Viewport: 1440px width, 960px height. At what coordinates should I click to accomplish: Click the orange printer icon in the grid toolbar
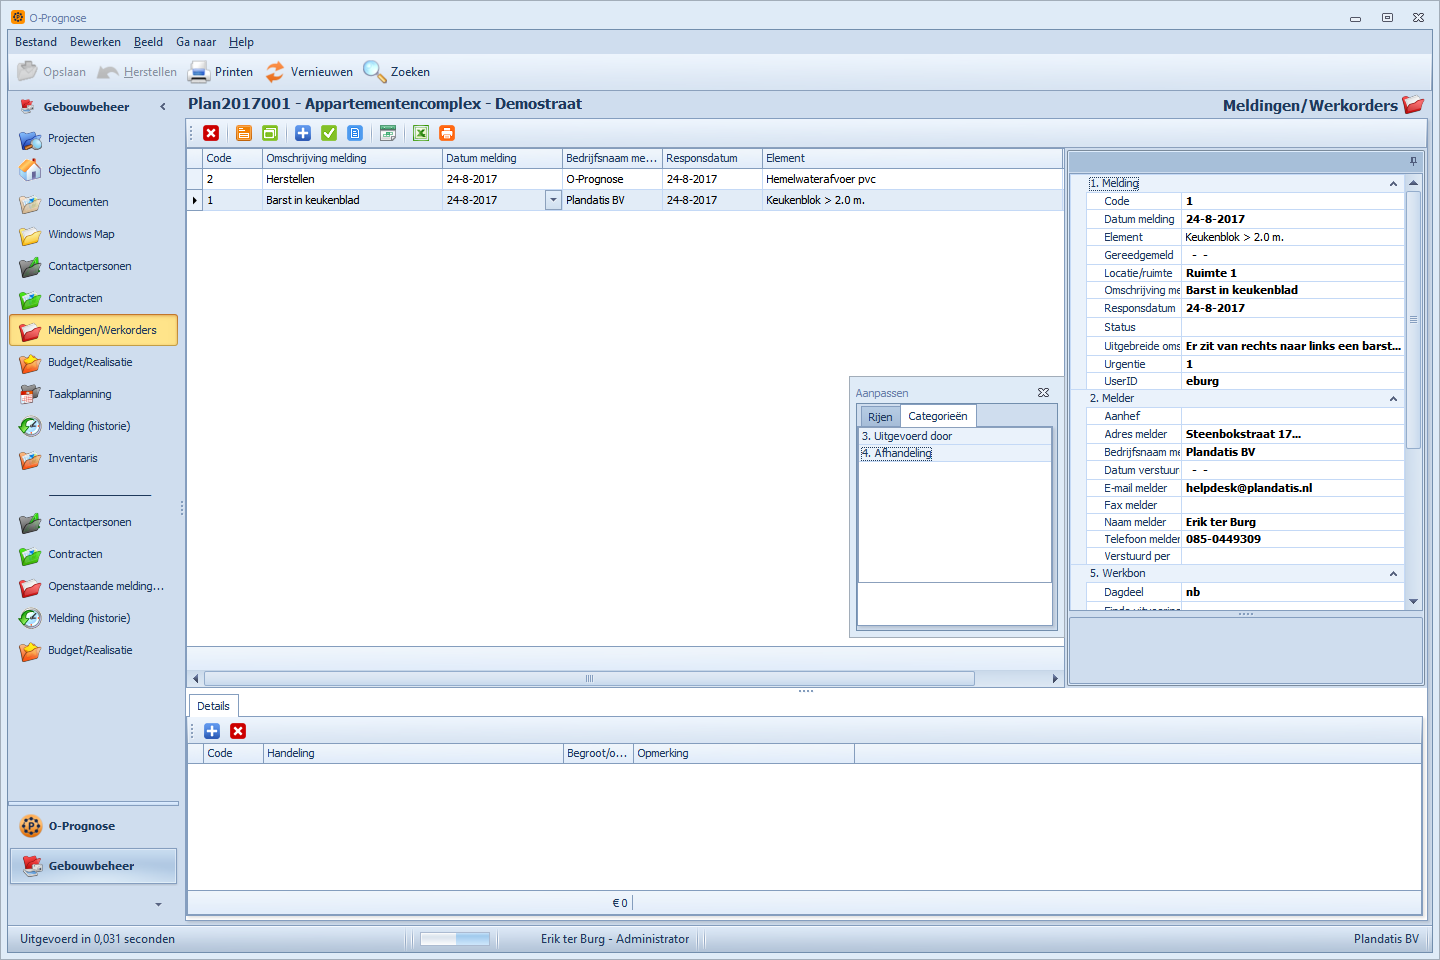pyautogui.click(x=447, y=133)
